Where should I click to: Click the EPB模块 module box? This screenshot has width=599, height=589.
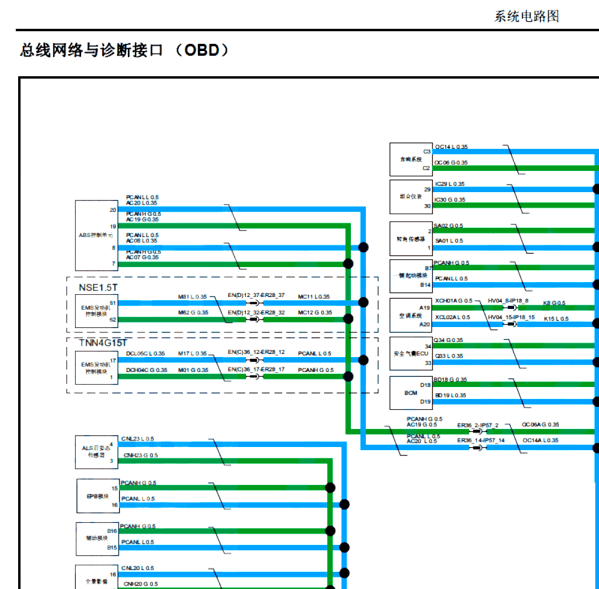(x=98, y=496)
